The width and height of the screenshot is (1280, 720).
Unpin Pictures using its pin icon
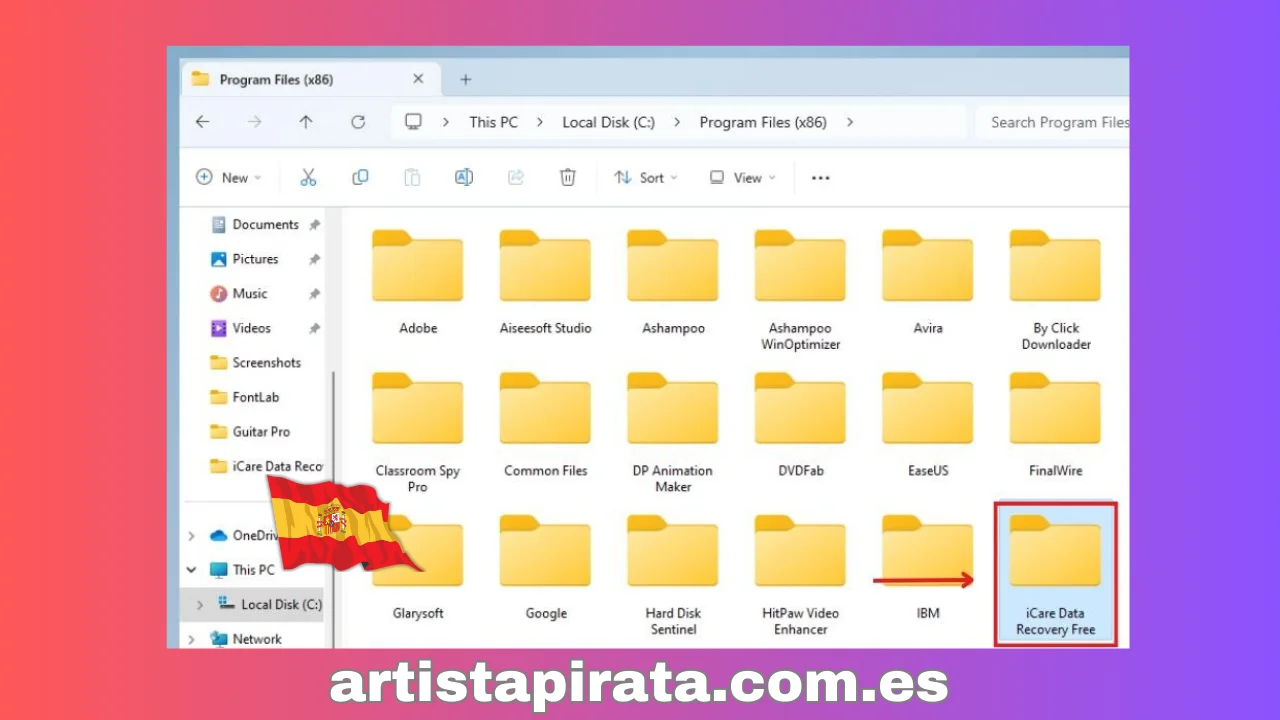[x=314, y=260]
